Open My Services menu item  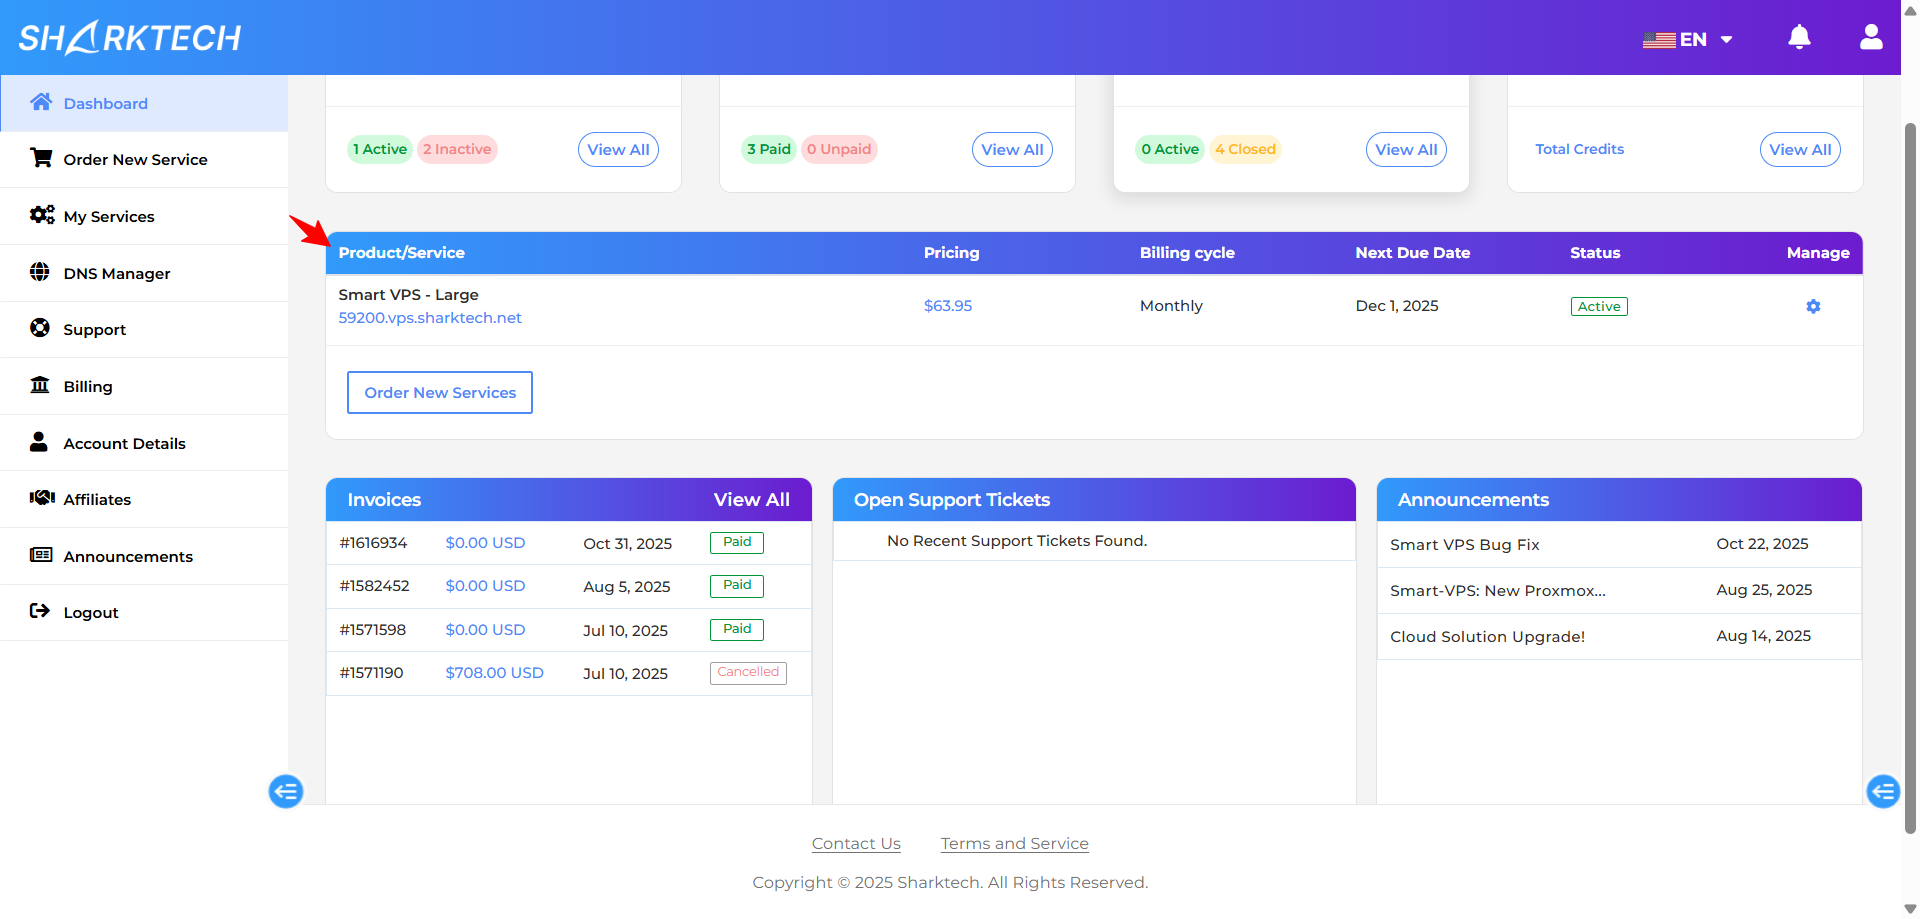(144, 217)
